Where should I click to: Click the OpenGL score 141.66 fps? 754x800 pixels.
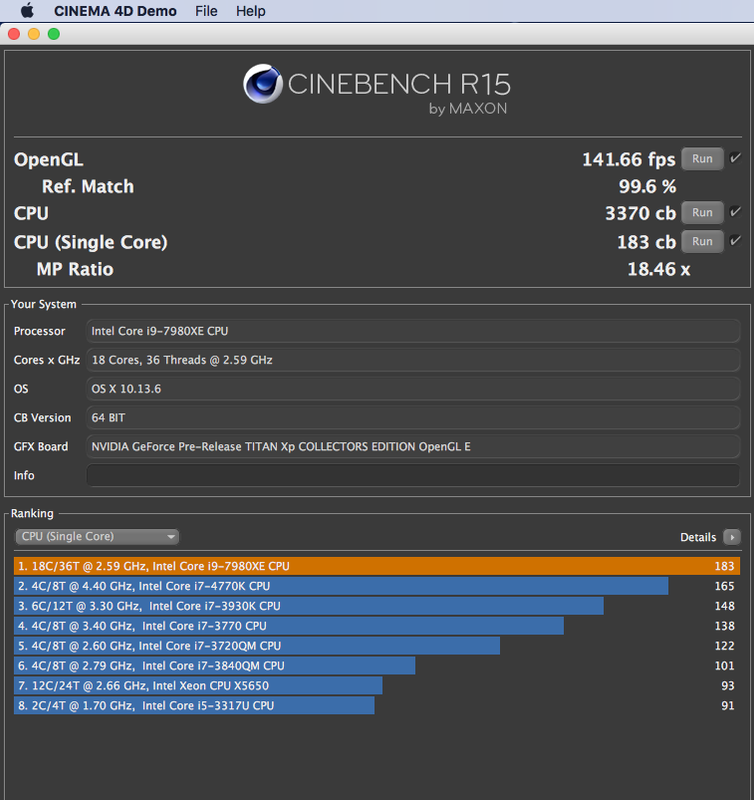629,160
